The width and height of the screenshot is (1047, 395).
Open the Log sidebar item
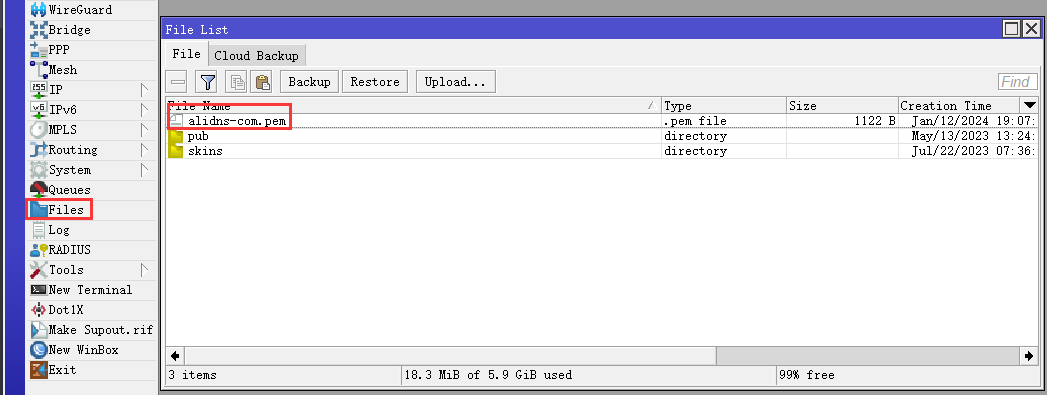(x=50, y=230)
